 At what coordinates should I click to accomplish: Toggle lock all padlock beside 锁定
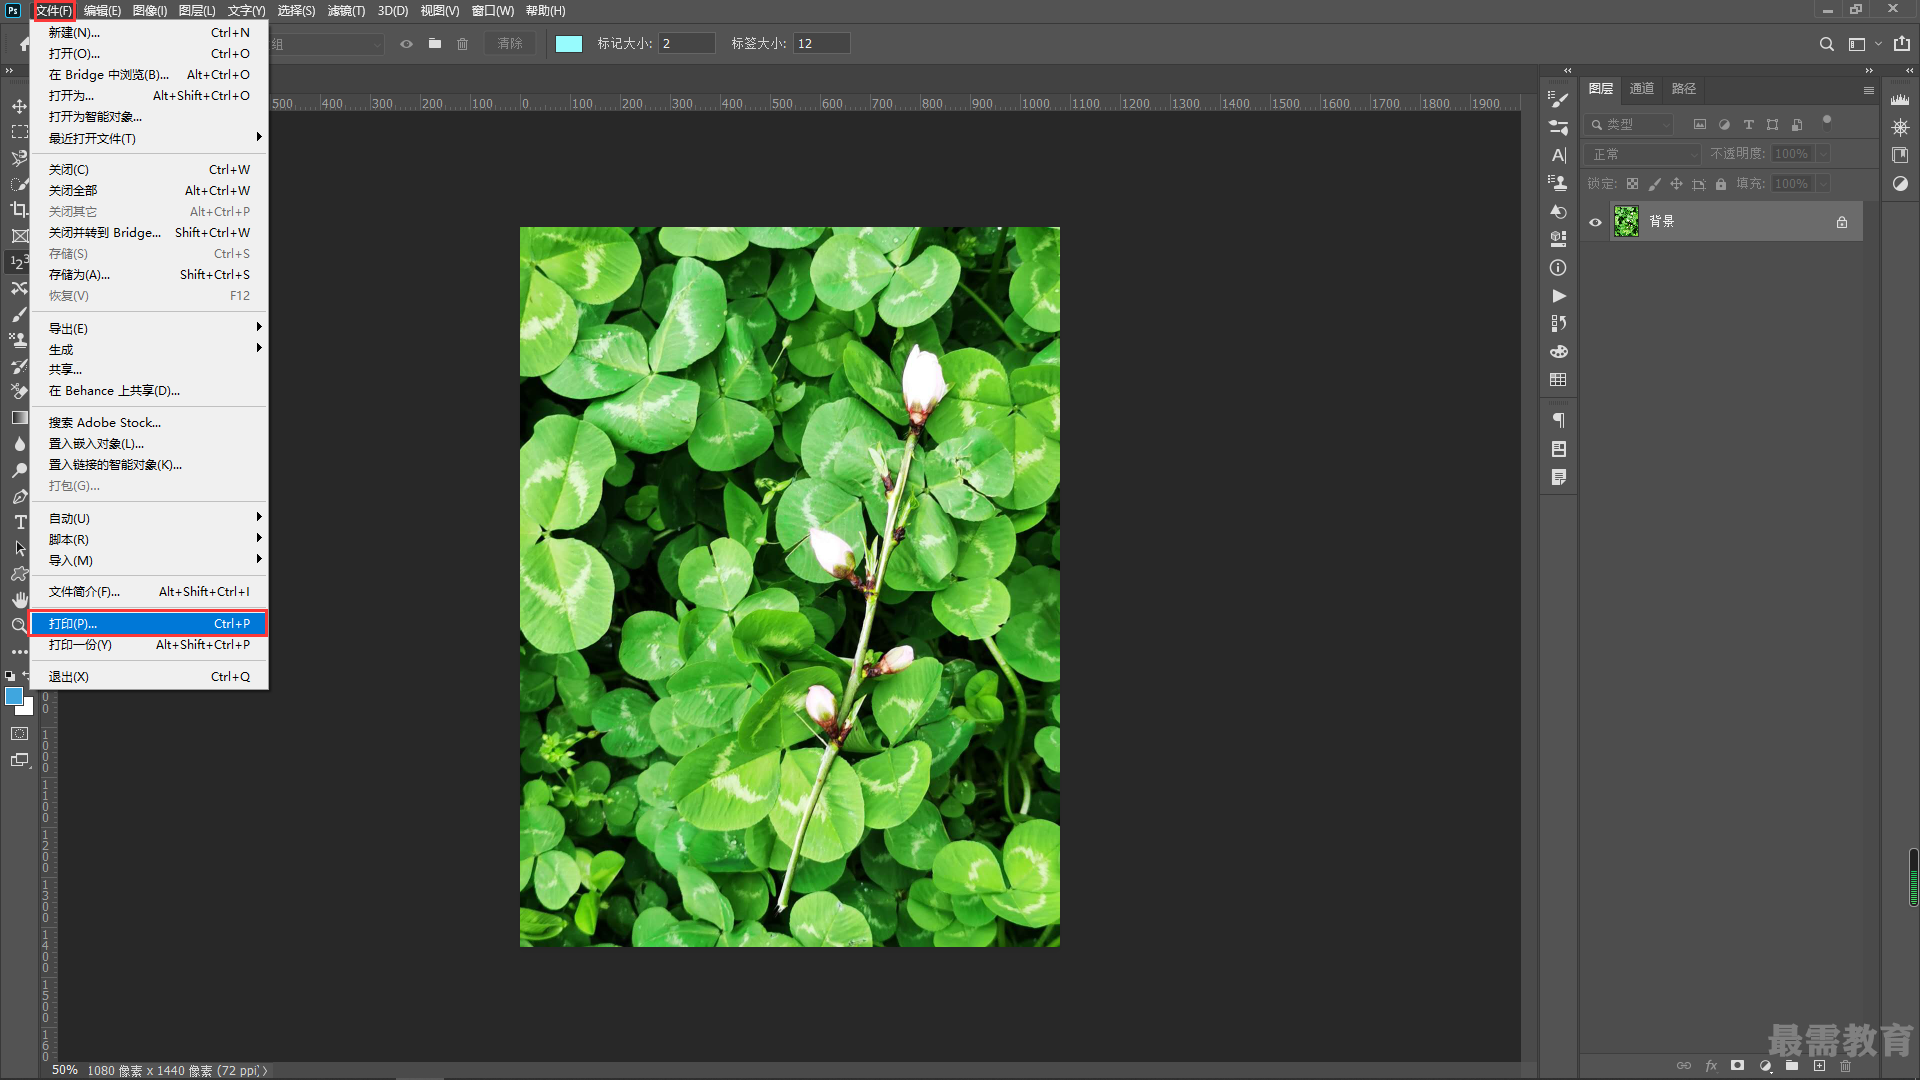[1720, 184]
